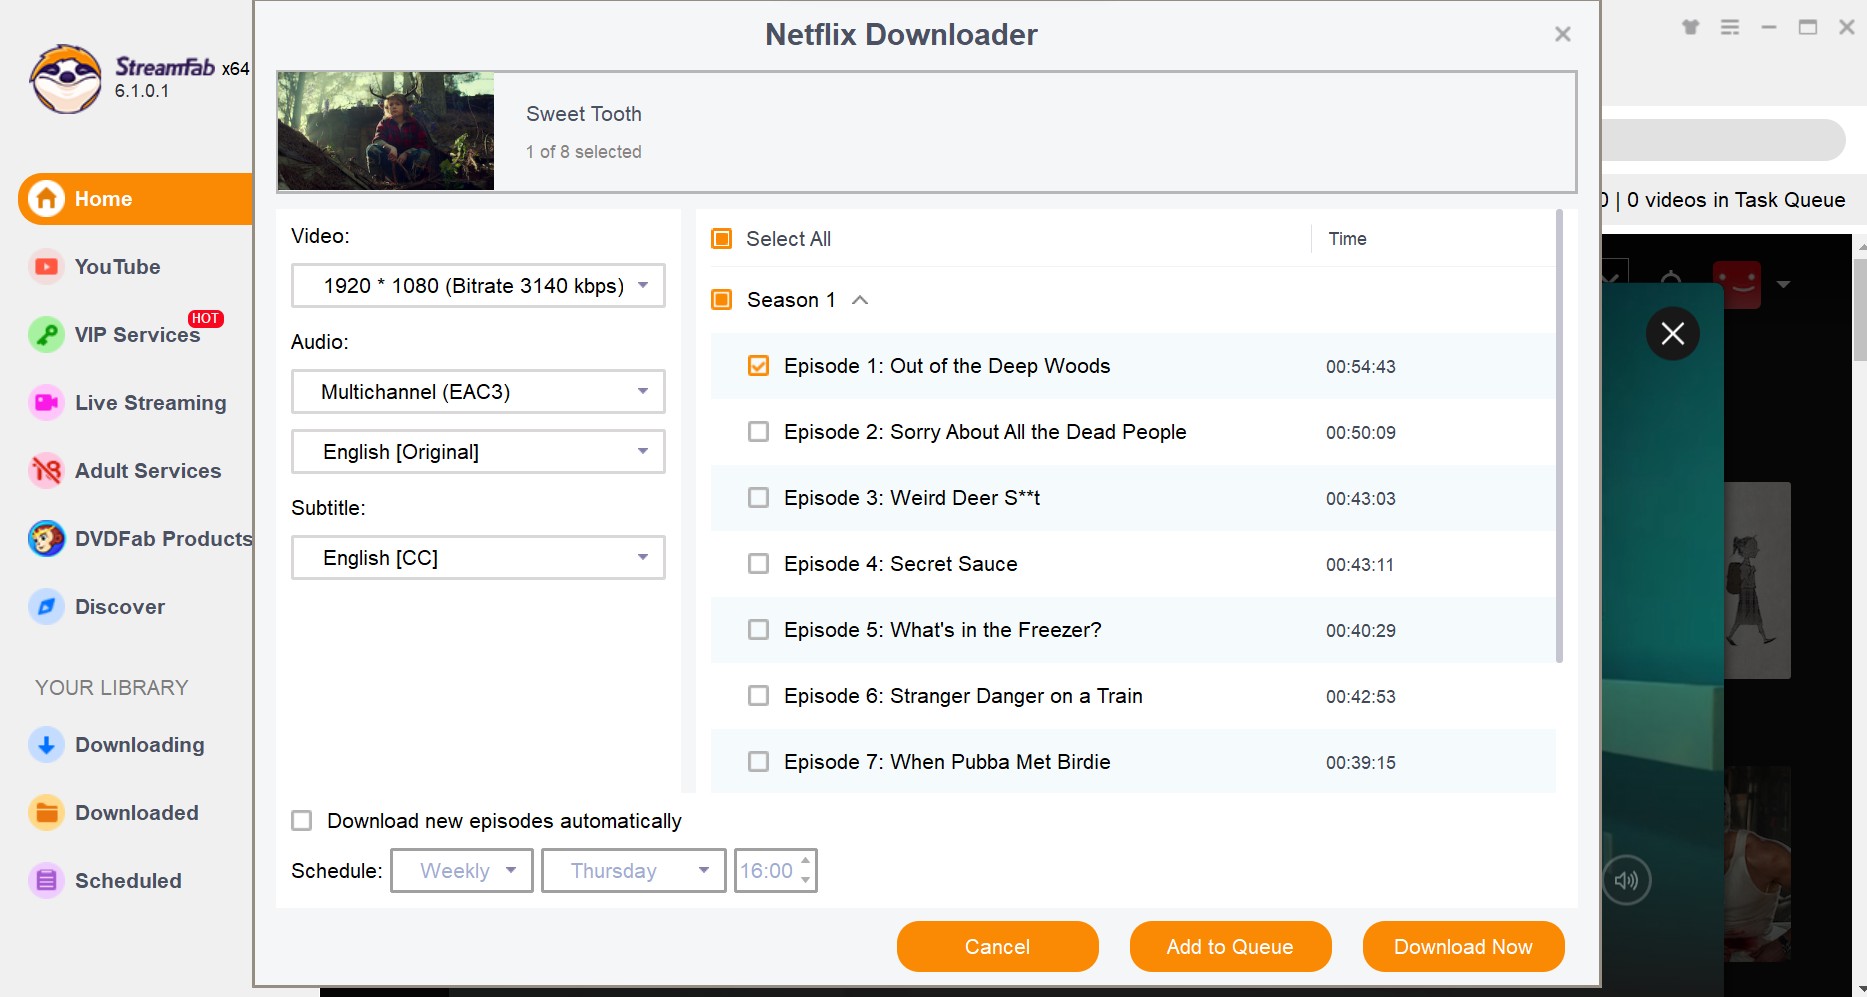This screenshot has height=997, width=1867.
Task: Close the background video overlay with round X
Action: (x=1673, y=334)
